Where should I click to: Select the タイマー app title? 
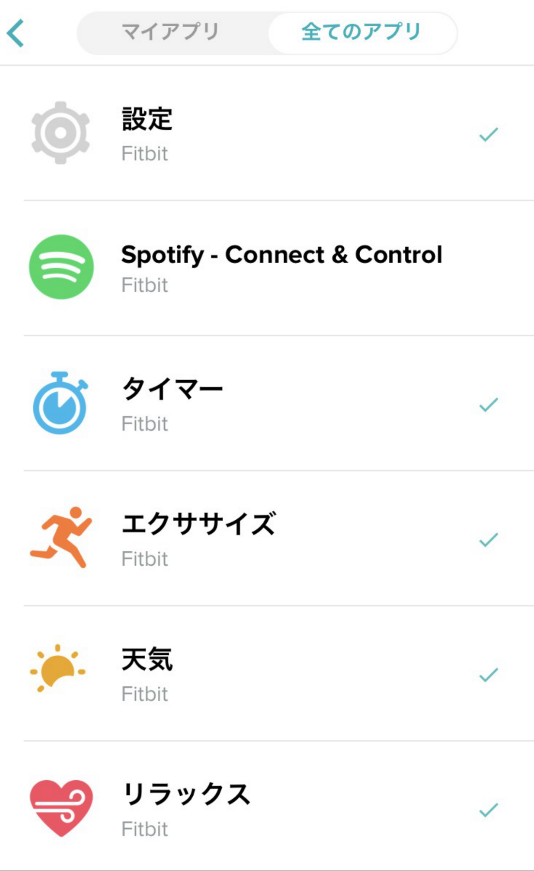coord(172,388)
